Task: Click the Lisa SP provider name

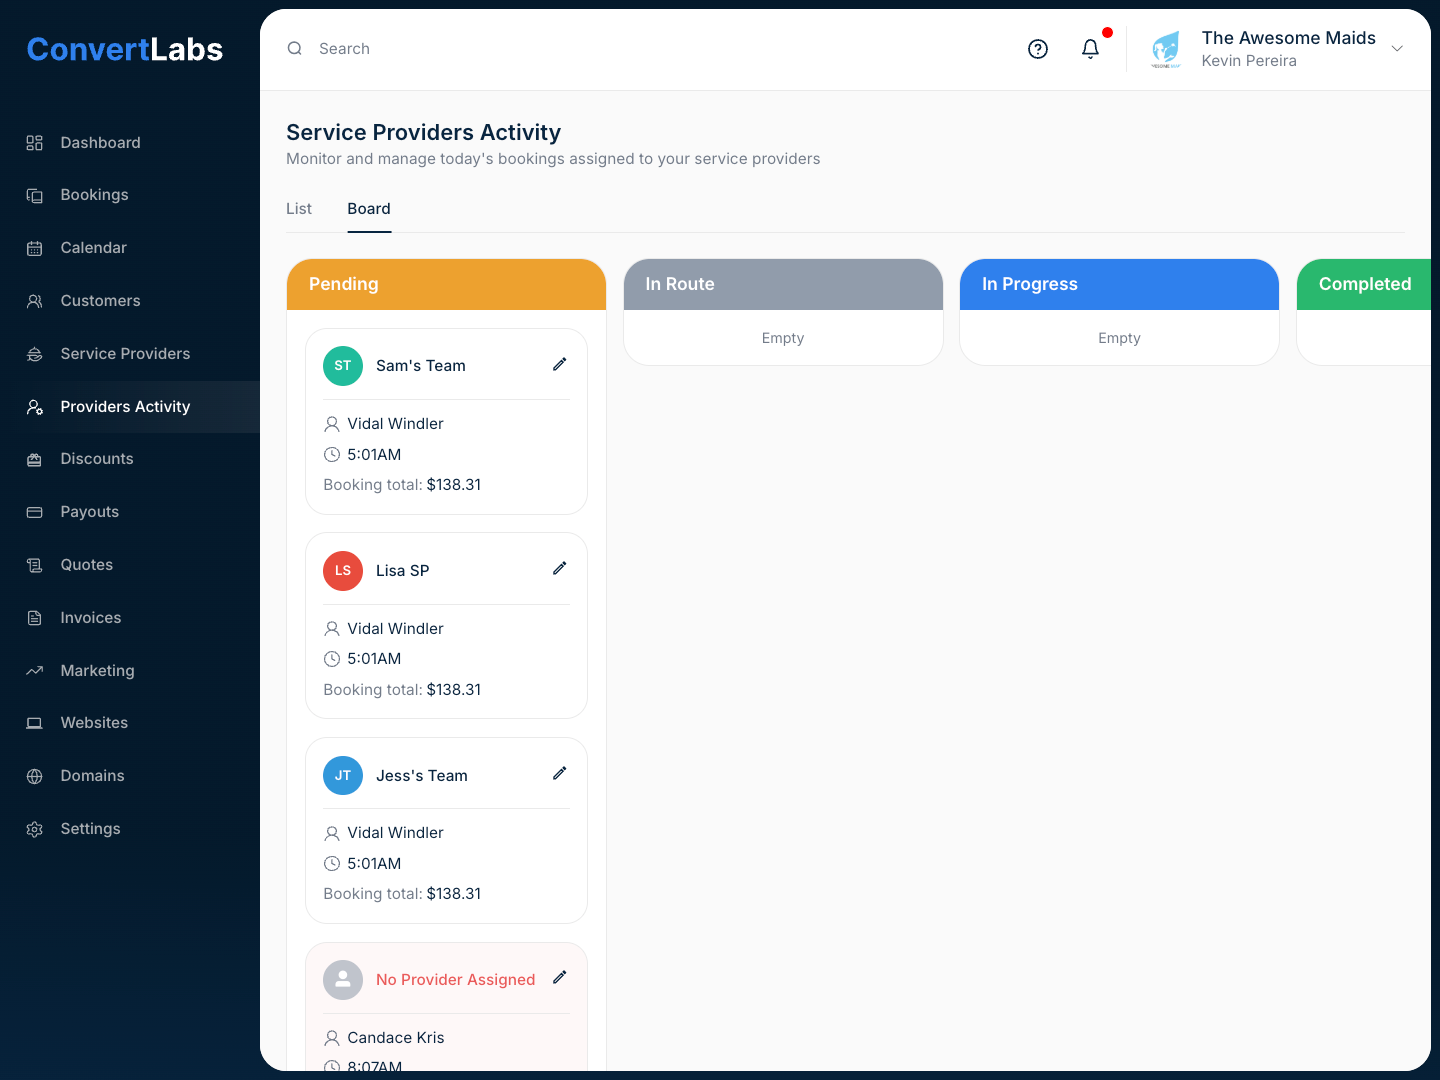Action: (x=403, y=571)
